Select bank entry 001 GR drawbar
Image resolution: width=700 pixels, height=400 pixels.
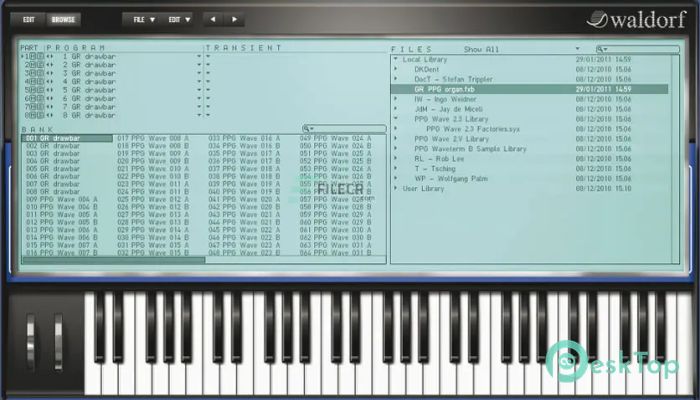pyautogui.click(x=67, y=138)
